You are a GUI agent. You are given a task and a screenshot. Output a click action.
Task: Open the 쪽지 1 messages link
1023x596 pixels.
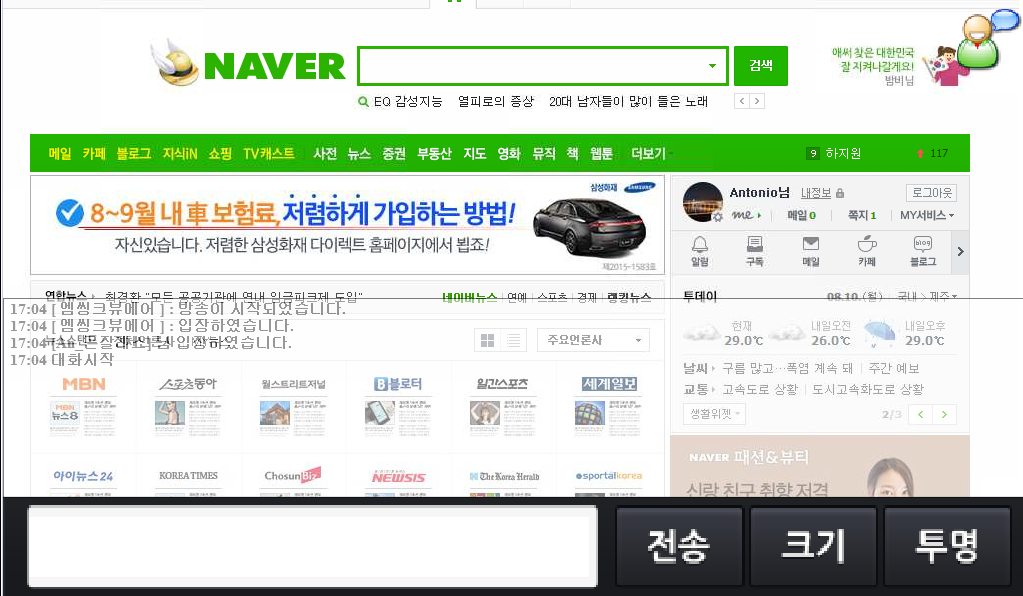pos(862,215)
